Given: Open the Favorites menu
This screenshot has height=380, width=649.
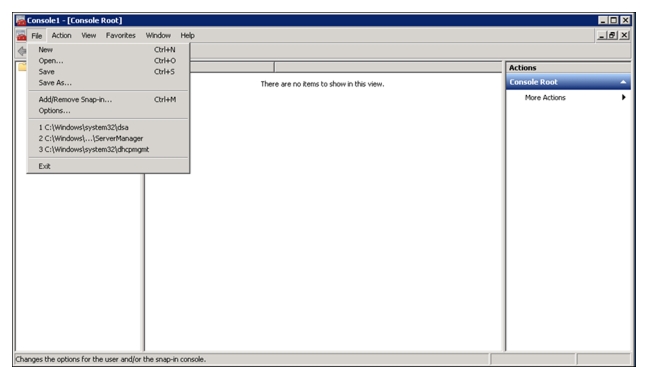Looking at the screenshot, I should click(120, 36).
